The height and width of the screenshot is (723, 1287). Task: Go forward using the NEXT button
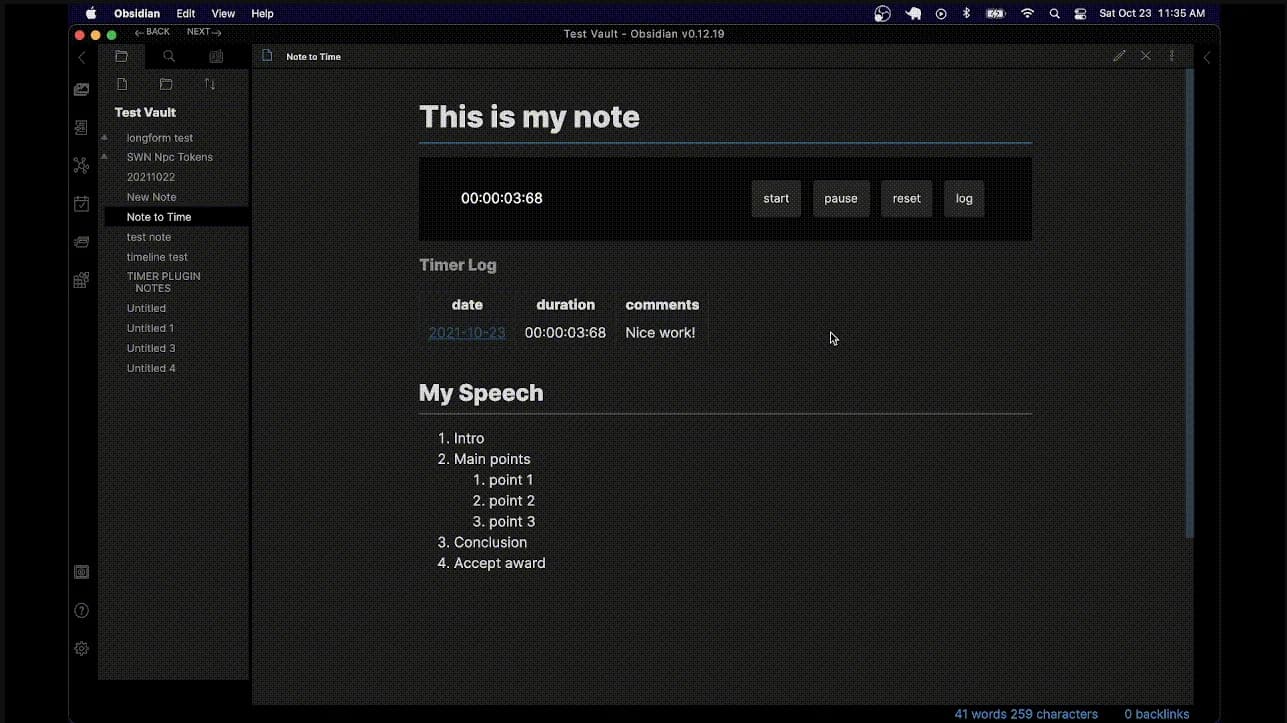pos(204,32)
